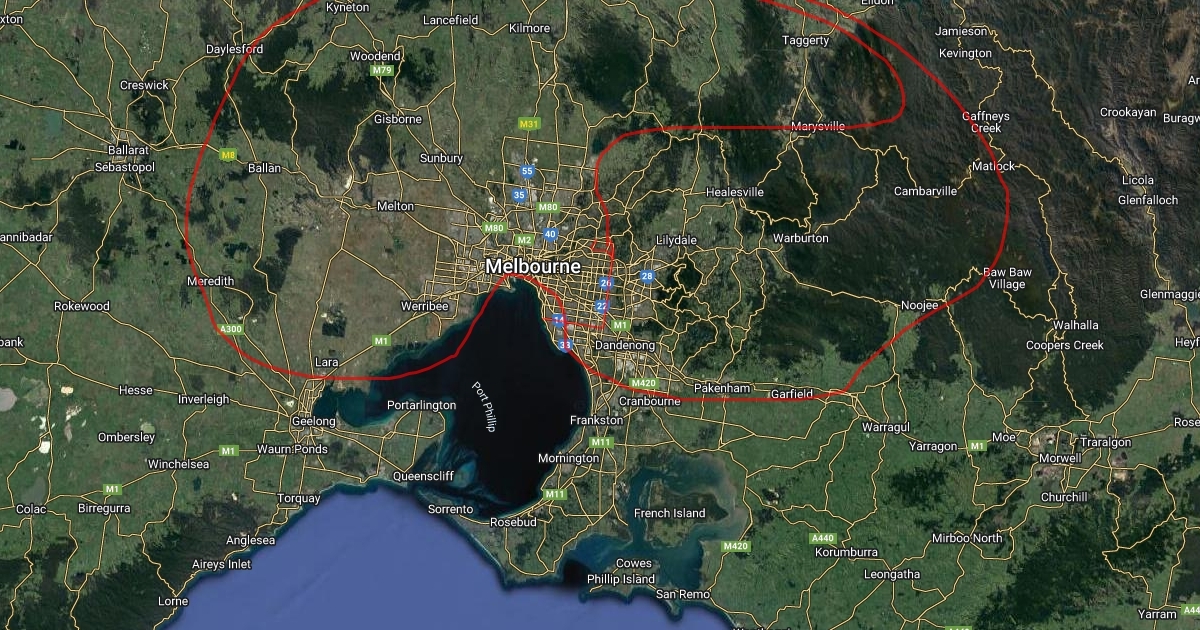Select the Frankston label
The width and height of the screenshot is (1200, 630).
pos(597,420)
